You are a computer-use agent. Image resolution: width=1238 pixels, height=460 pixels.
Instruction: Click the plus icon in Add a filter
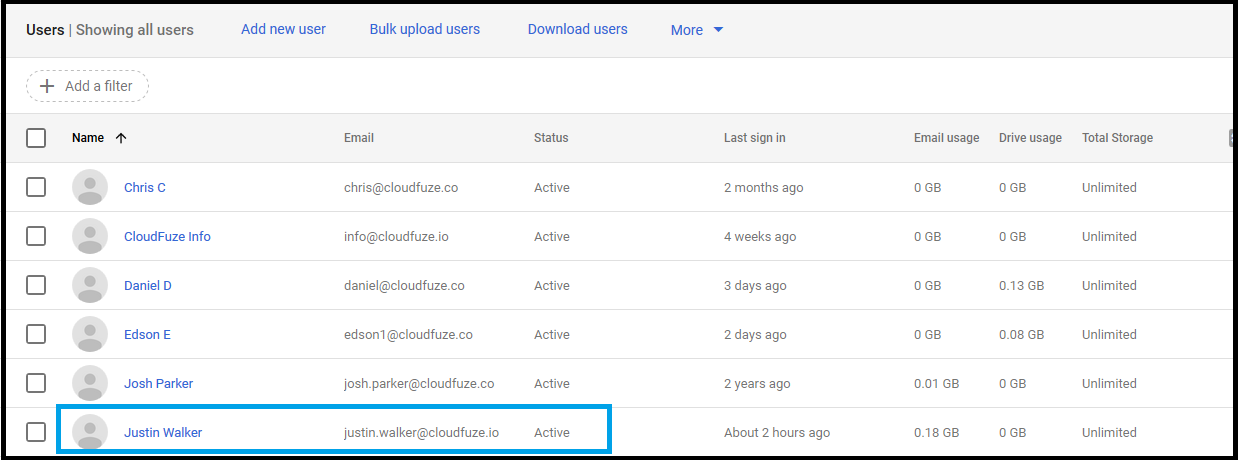(46, 86)
